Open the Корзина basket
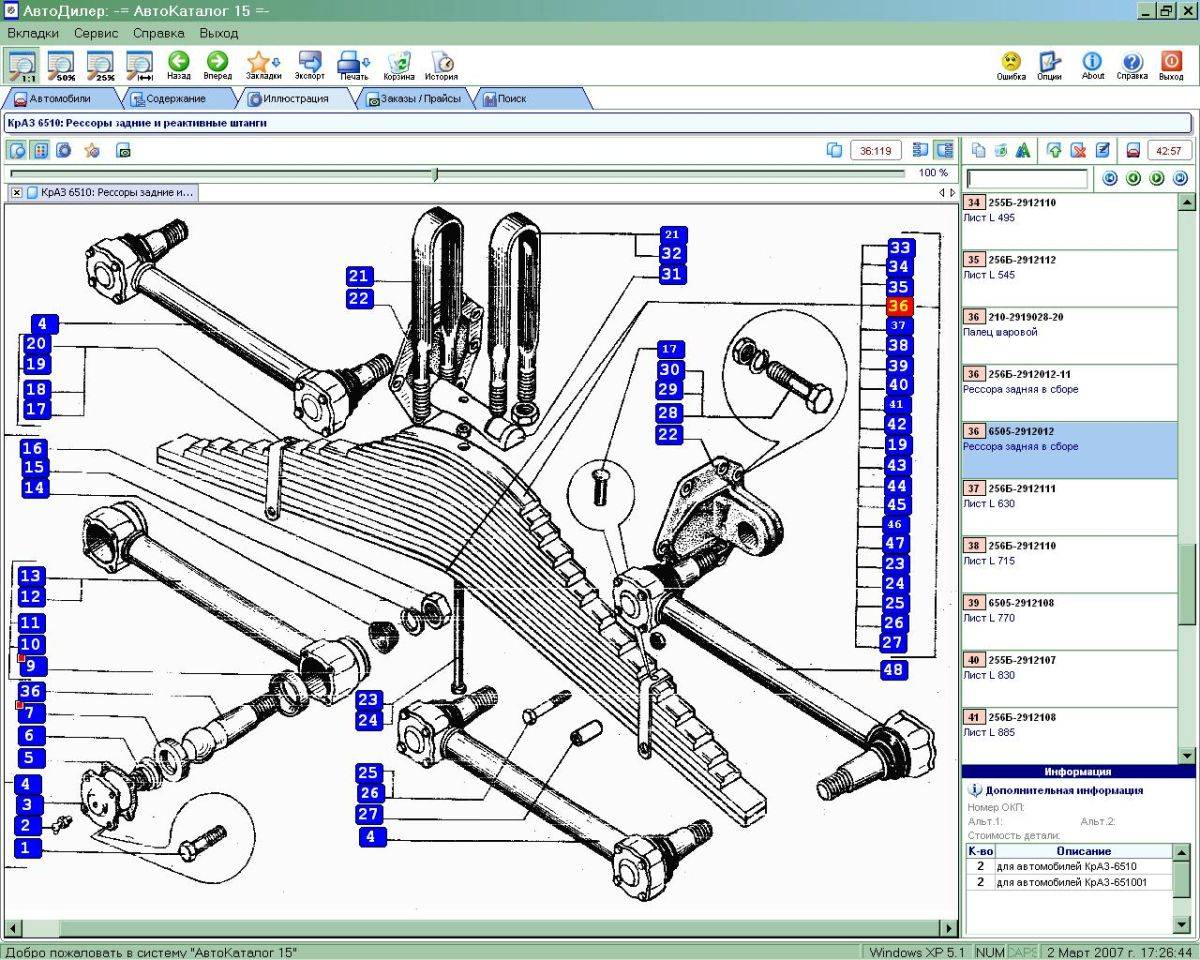 [399, 65]
